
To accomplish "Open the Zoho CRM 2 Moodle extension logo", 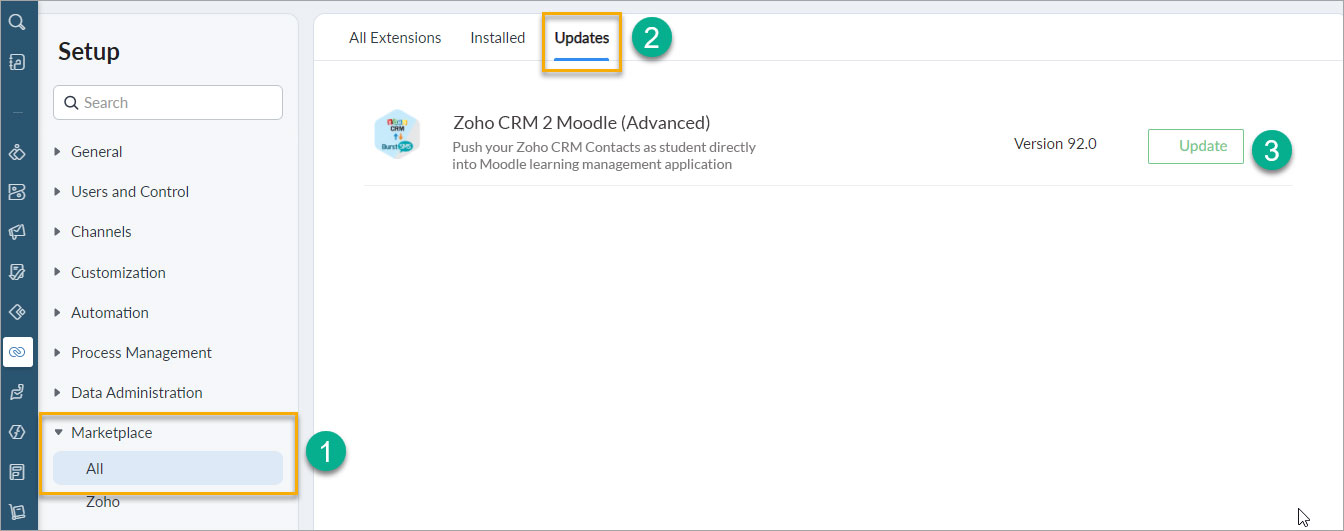I will point(396,134).
